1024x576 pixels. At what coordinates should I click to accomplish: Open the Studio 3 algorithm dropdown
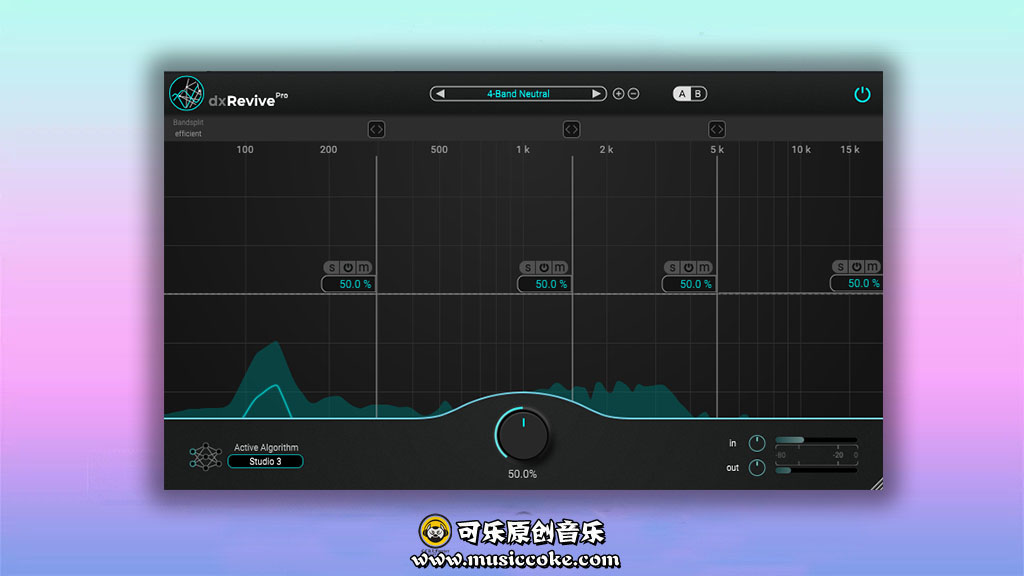click(x=265, y=462)
